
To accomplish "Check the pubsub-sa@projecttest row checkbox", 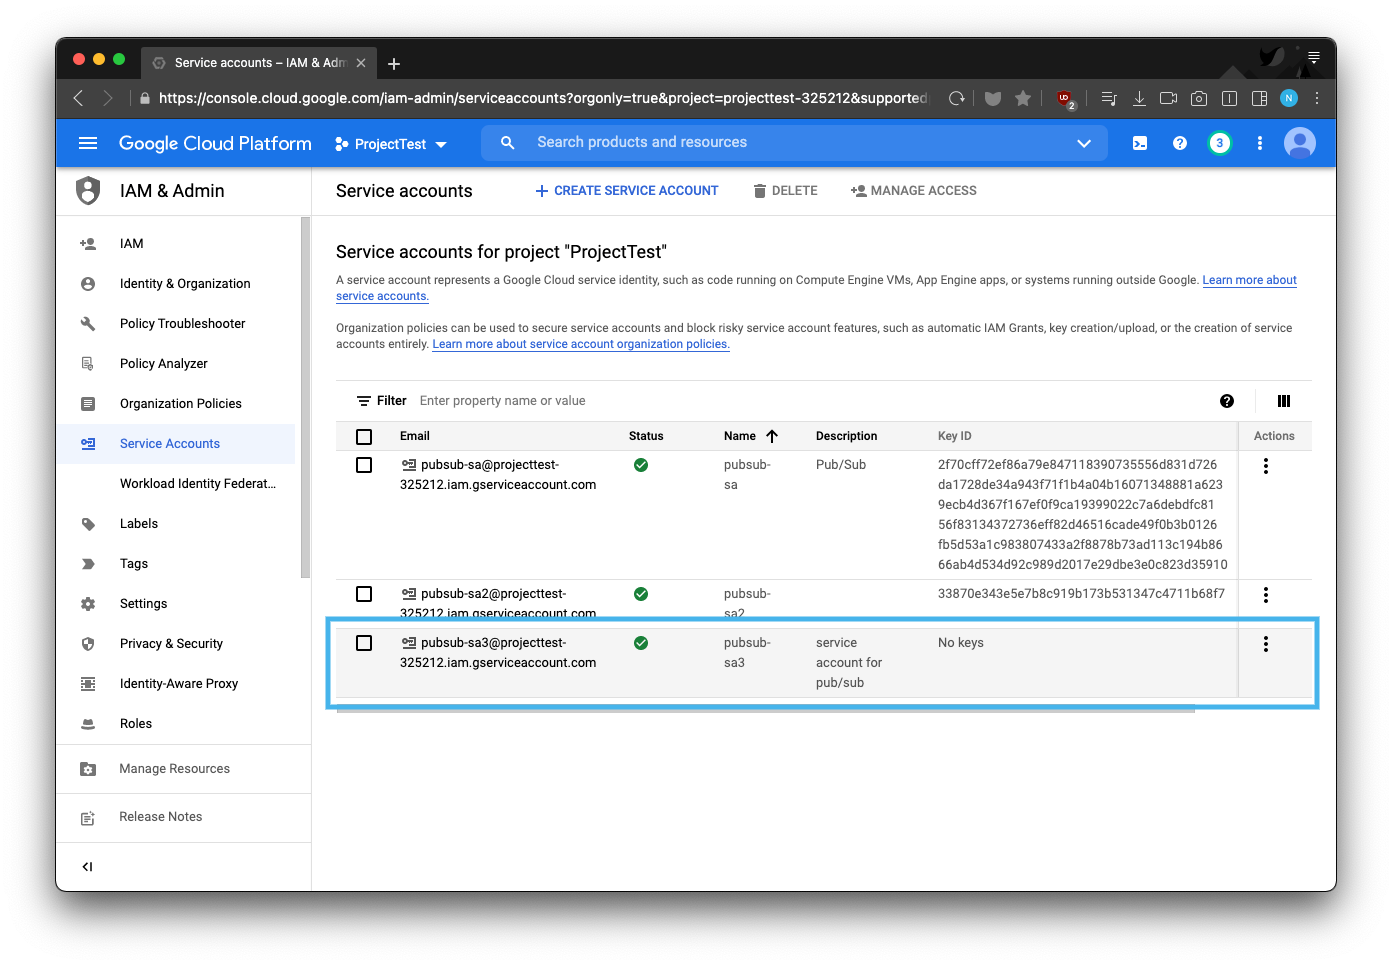I will point(364,465).
